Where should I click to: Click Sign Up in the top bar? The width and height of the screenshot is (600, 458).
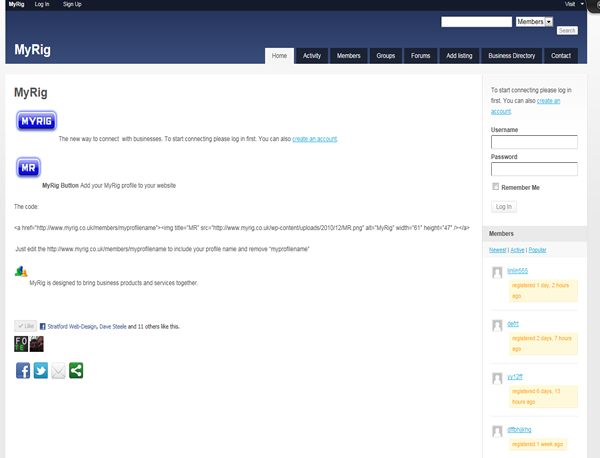[72, 4]
